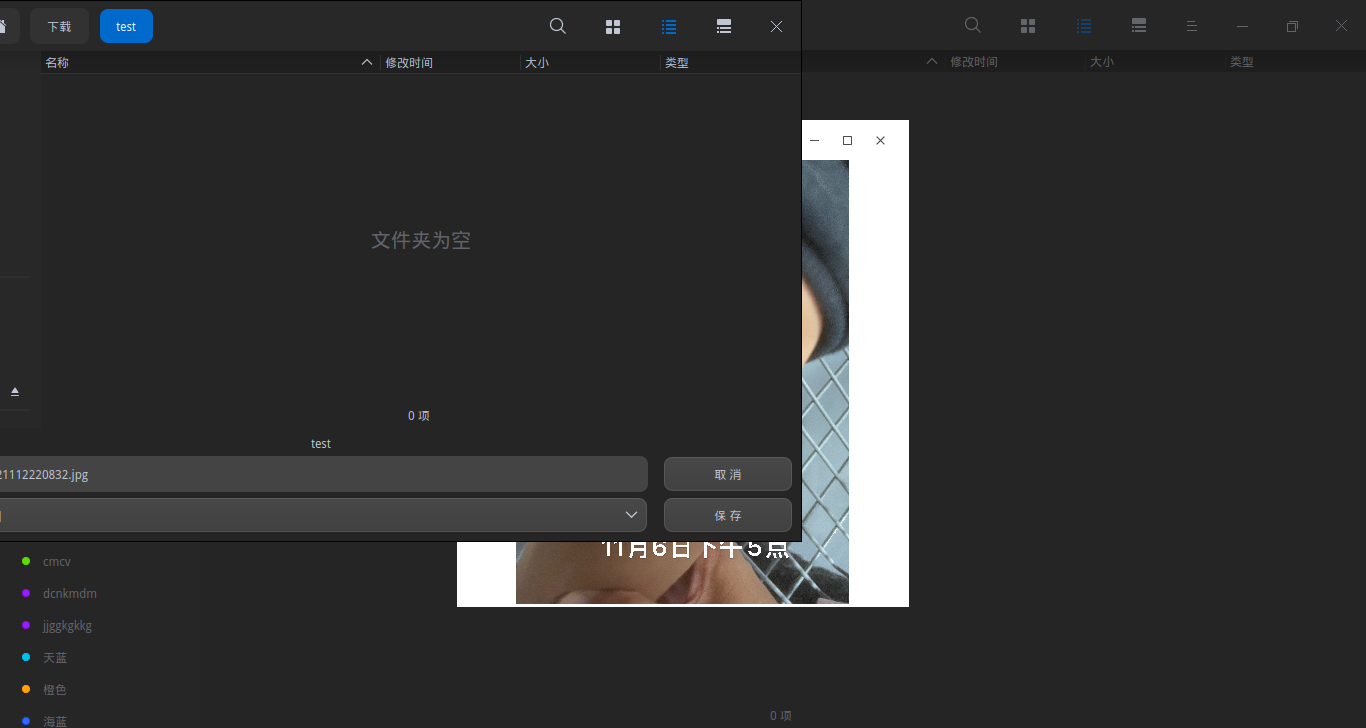Click the eject icon in the left sidebar
1366x728 pixels.
(15, 391)
